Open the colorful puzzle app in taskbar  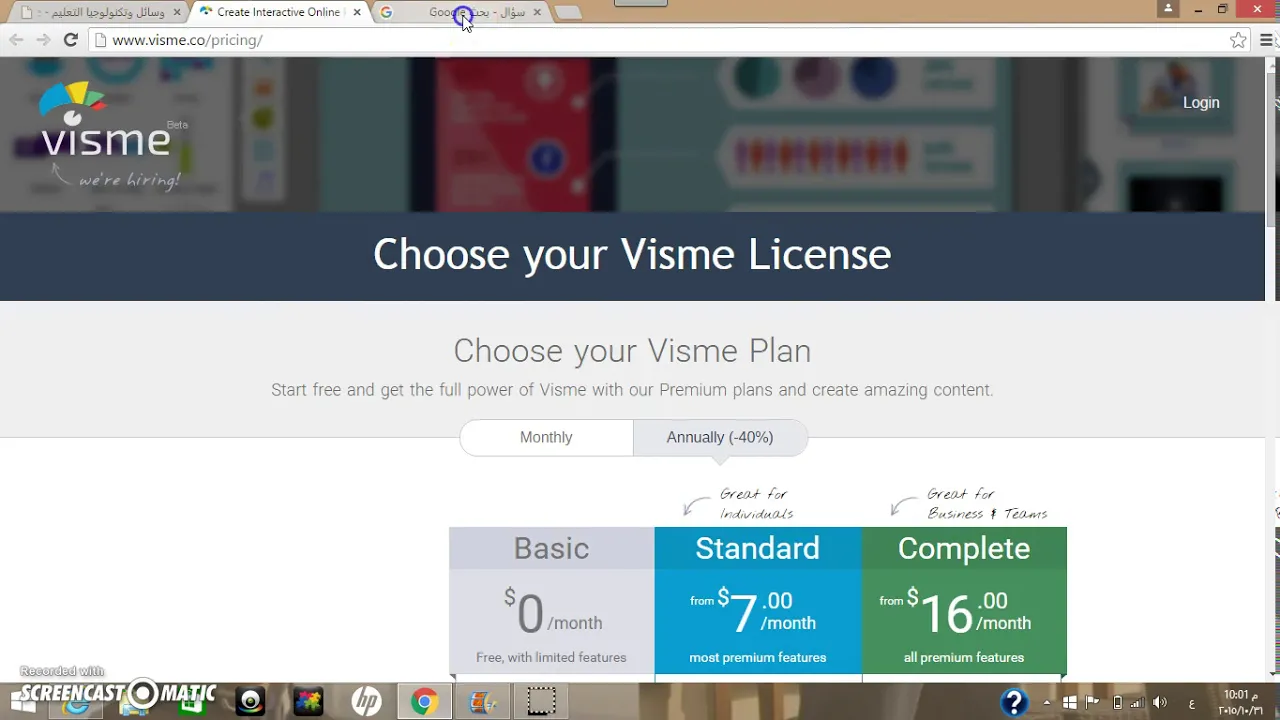[x=308, y=702]
